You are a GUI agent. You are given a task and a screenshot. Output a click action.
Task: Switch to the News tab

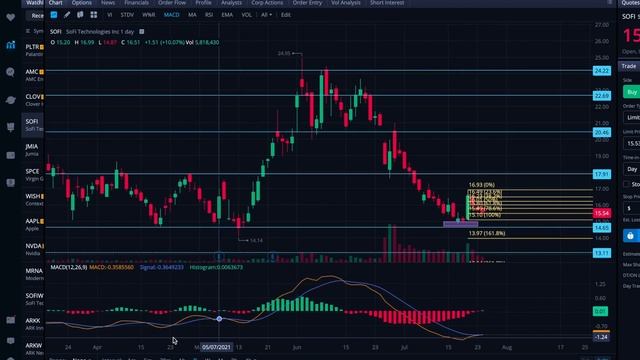(x=108, y=3)
